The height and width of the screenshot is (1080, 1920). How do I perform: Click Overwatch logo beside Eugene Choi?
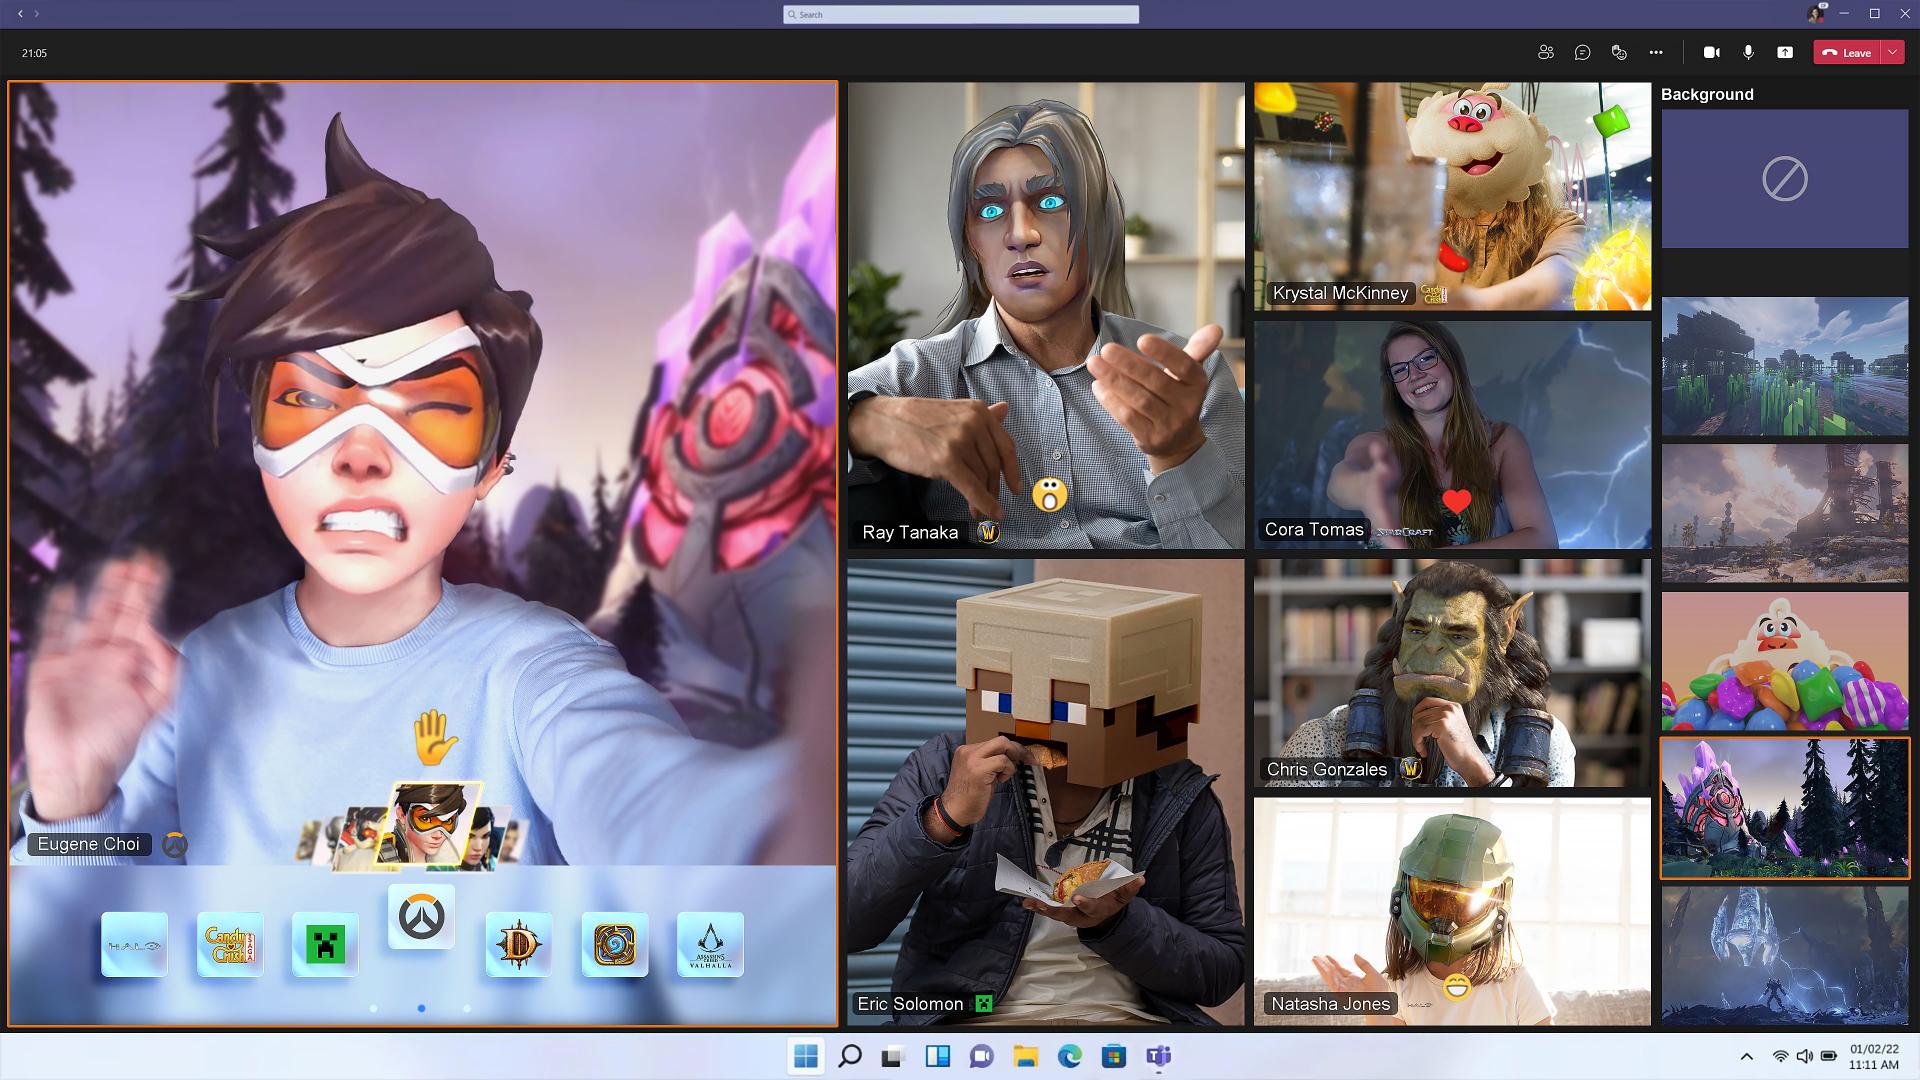pyautogui.click(x=175, y=845)
